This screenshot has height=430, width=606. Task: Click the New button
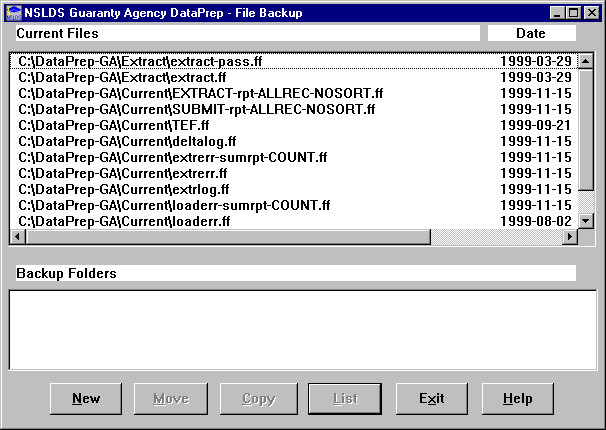point(86,398)
